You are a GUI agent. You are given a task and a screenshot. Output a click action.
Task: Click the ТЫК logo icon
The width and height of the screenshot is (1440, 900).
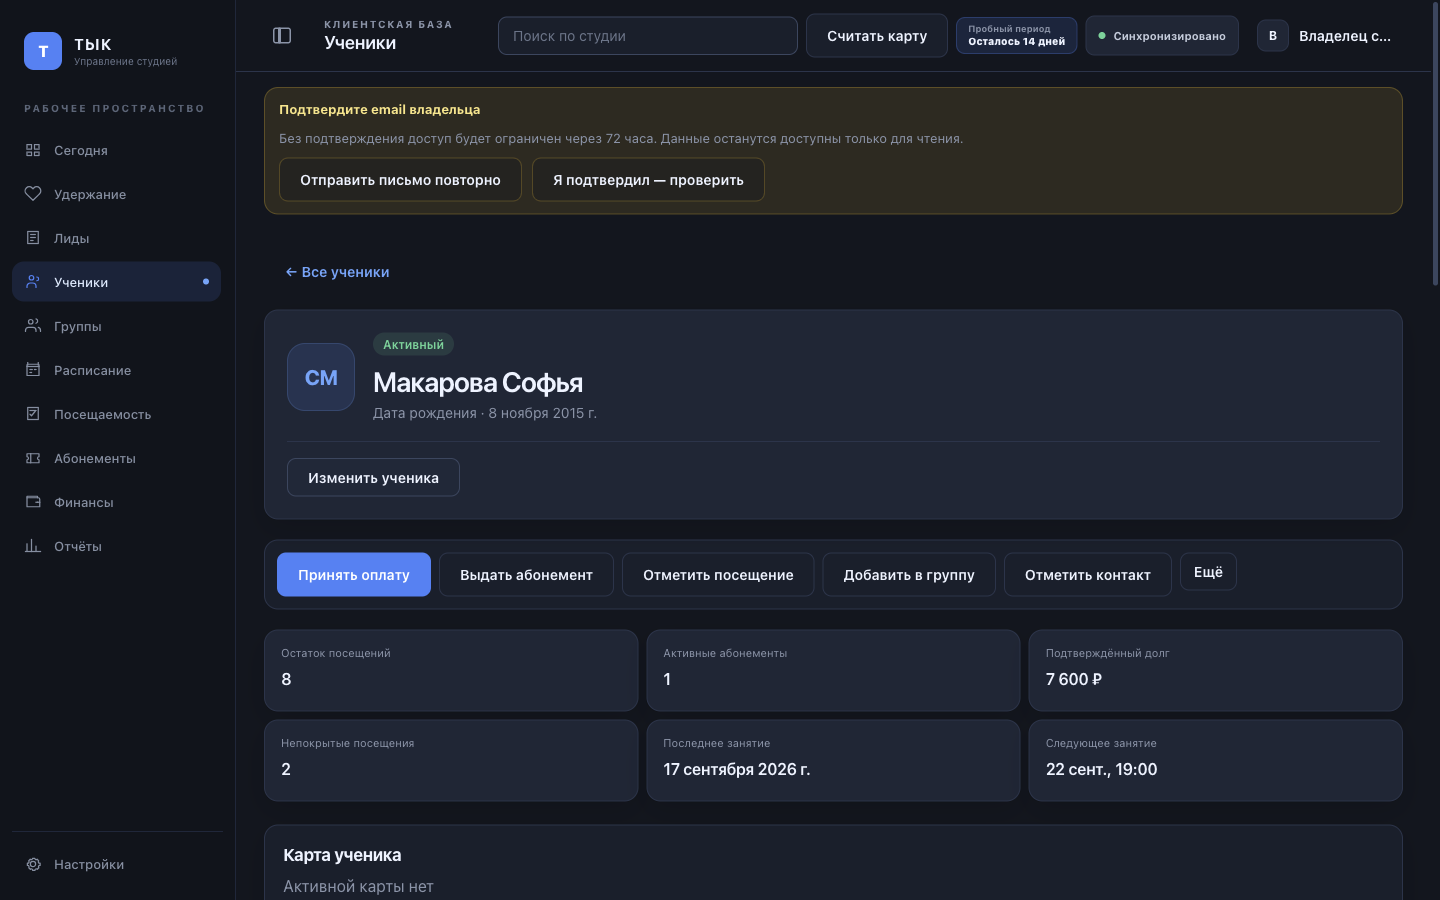(x=43, y=51)
